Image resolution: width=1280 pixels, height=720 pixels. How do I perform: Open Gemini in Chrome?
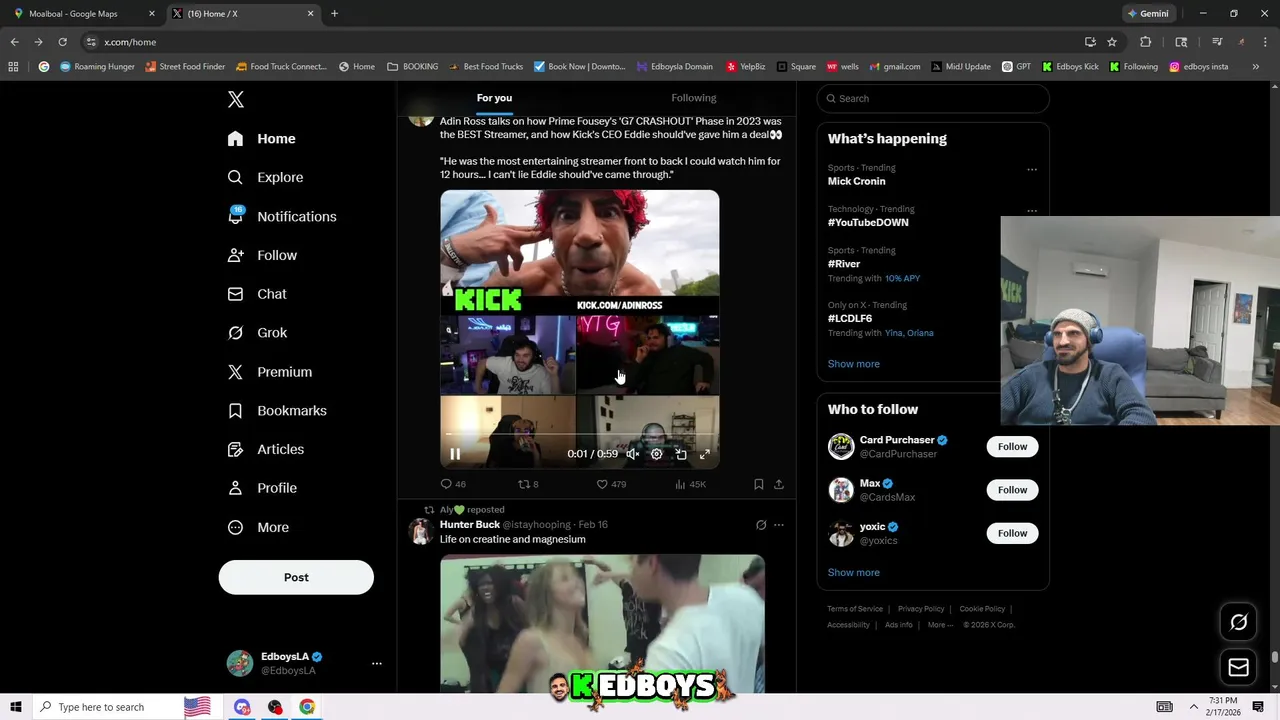pos(1148,14)
